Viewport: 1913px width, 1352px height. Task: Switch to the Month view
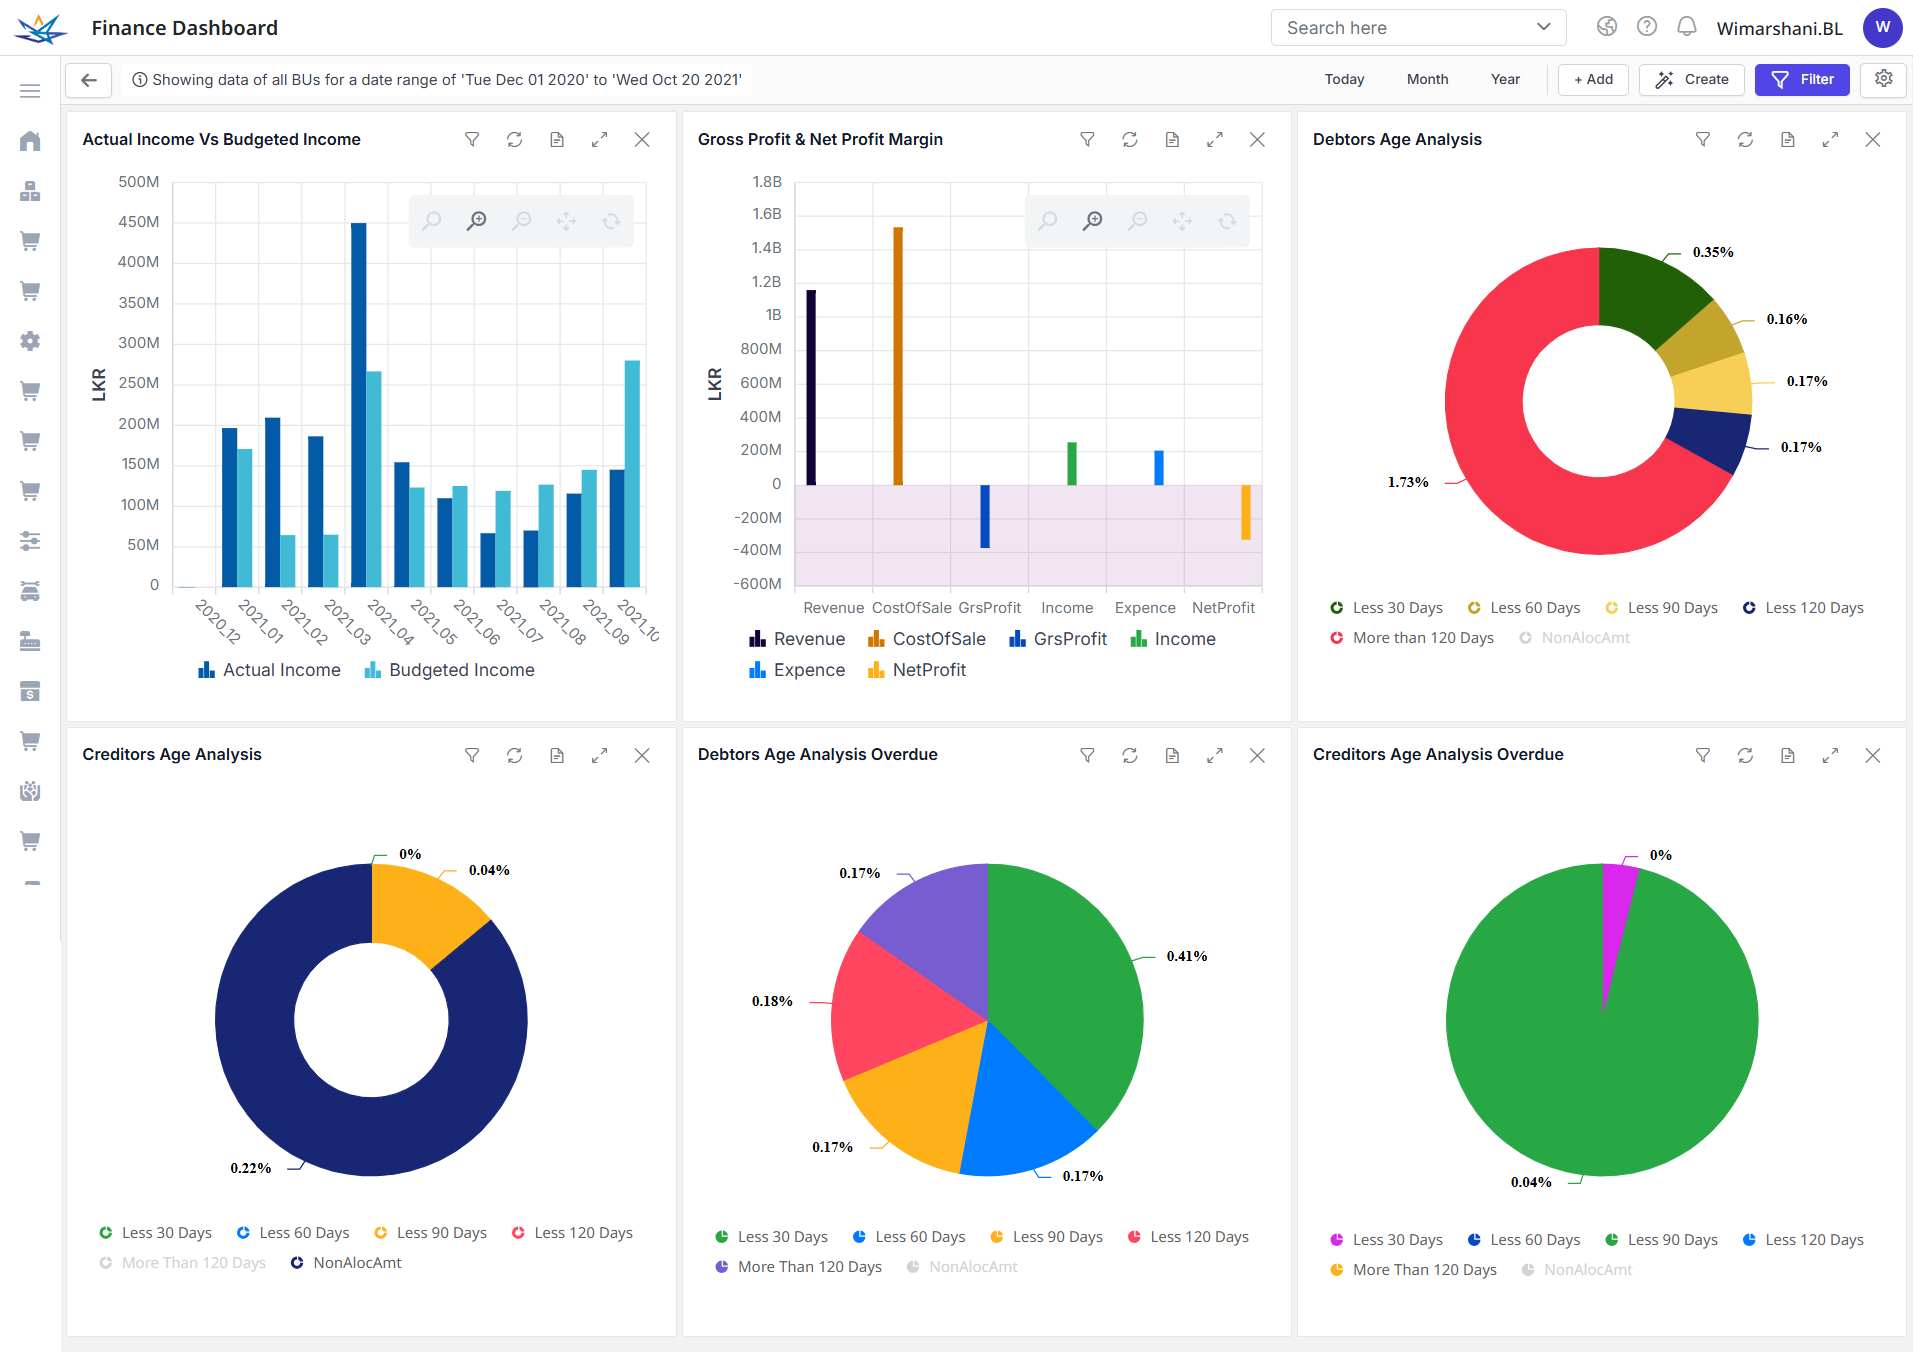(1427, 79)
